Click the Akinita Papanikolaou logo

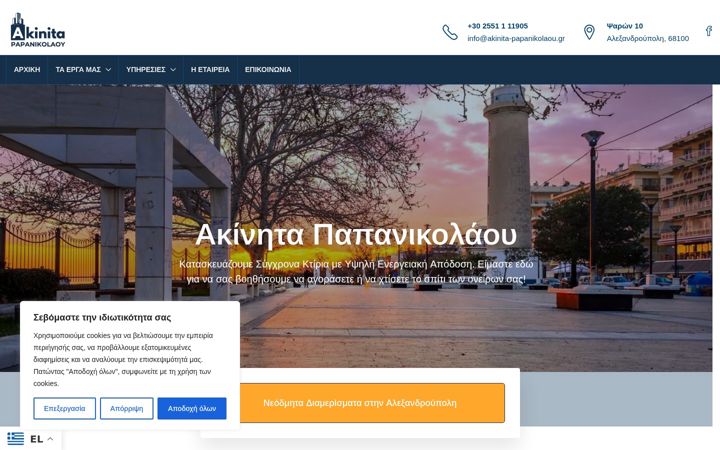pyautogui.click(x=38, y=30)
